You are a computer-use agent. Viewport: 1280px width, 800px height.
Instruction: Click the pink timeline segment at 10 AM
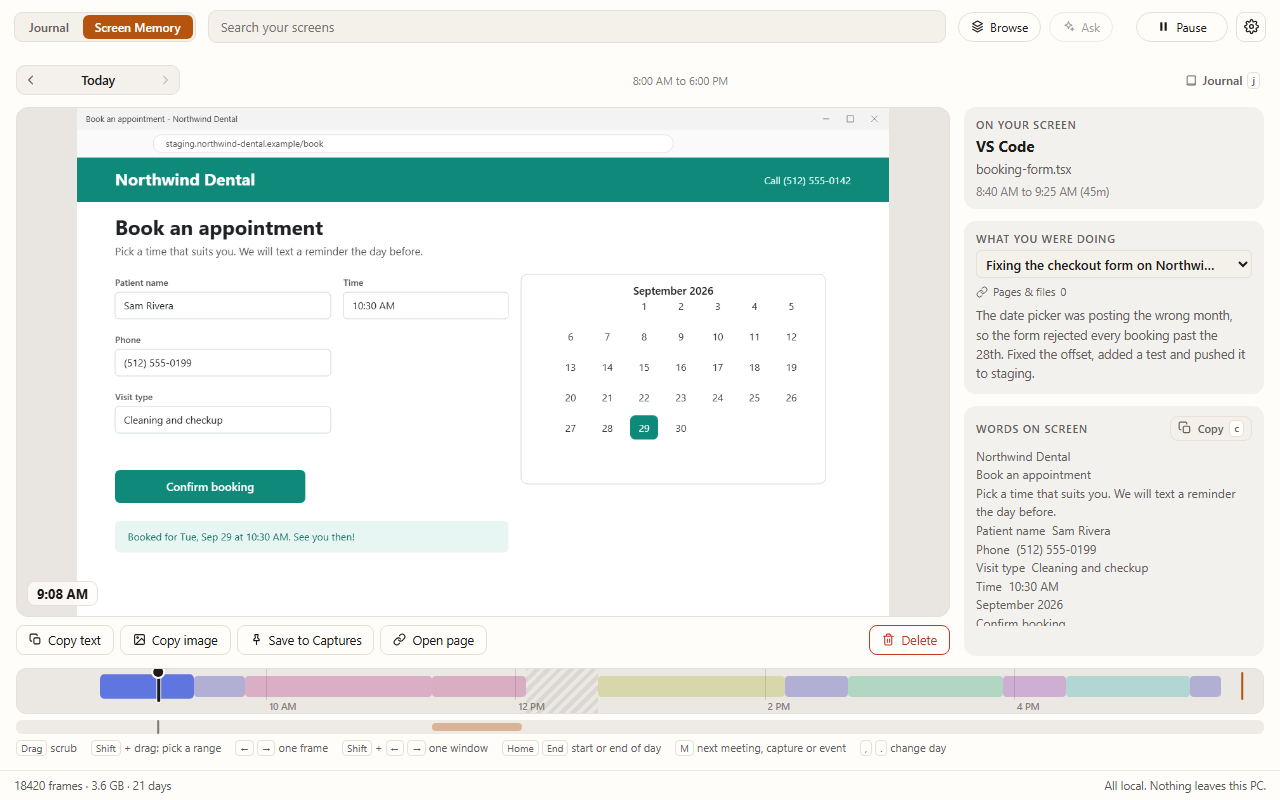(x=338, y=686)
